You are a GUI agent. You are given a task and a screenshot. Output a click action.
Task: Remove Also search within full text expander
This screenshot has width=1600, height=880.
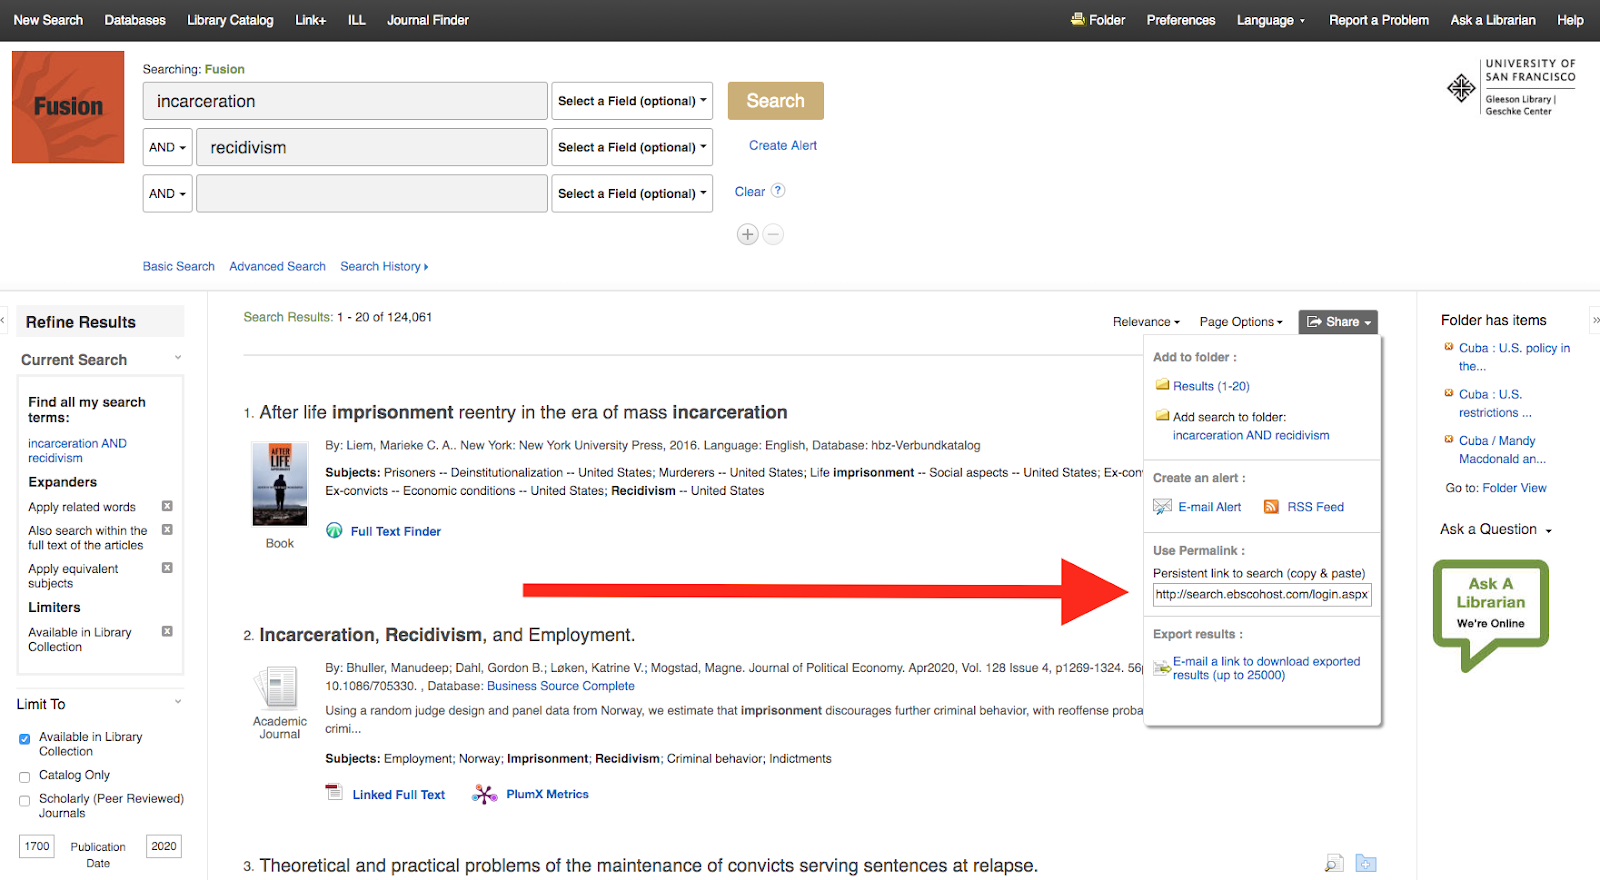click(167, 530)
